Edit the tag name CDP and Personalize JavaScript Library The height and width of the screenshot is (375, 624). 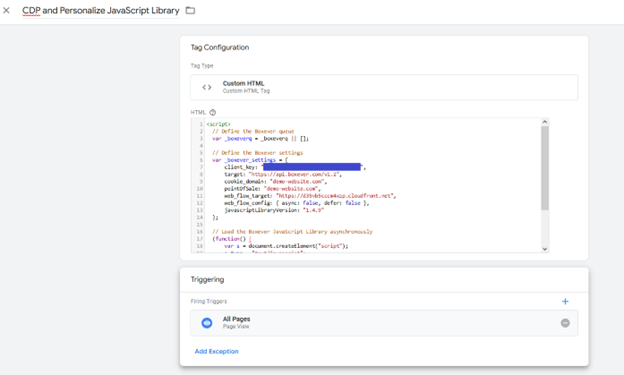pyautogui.click(x=101, y=11)
